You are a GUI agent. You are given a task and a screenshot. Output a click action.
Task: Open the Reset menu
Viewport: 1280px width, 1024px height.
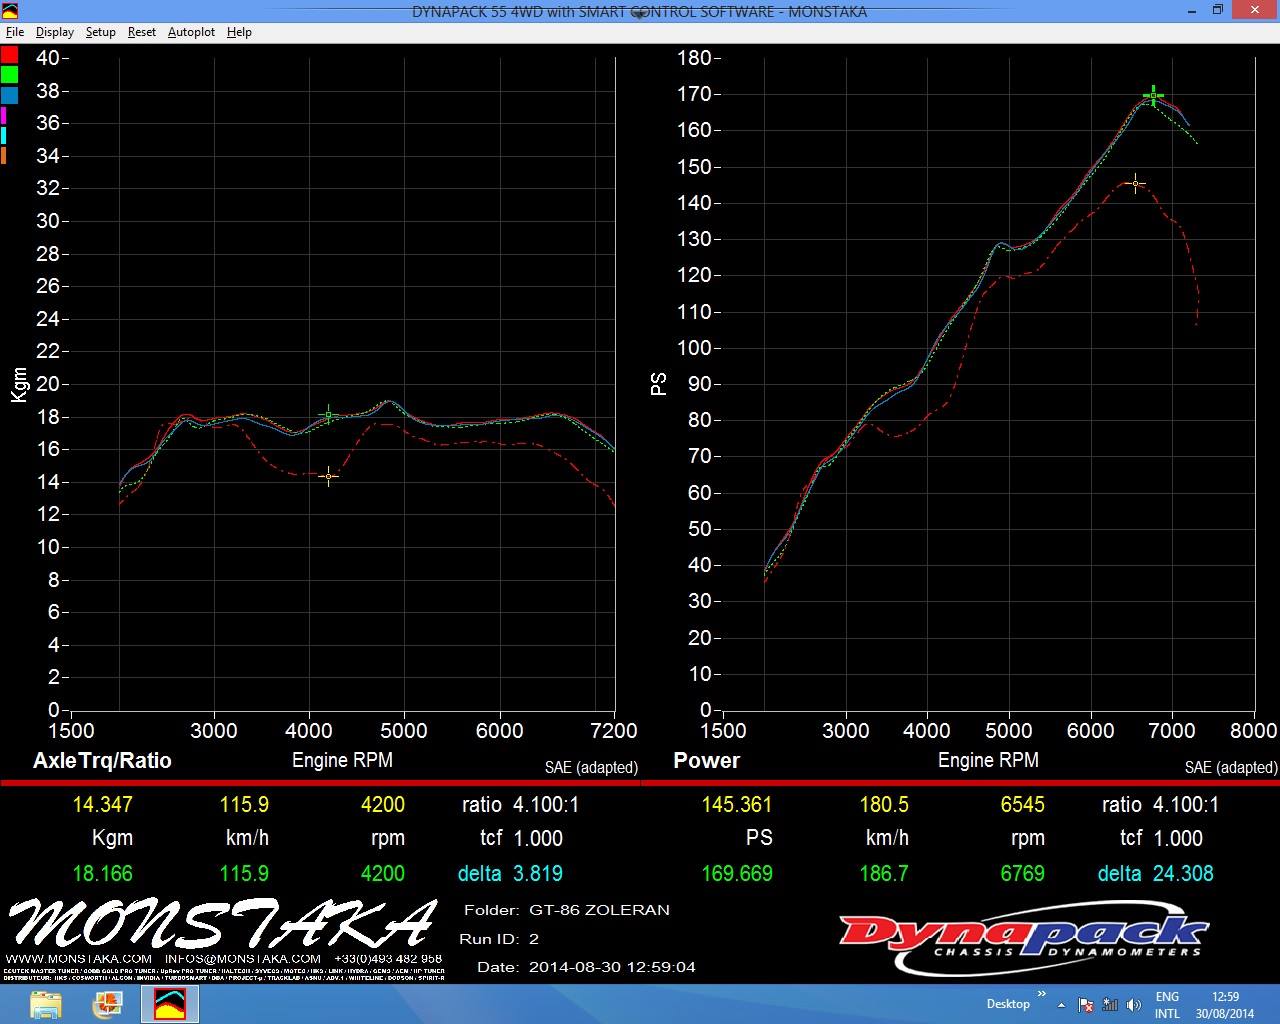(142, 32)
